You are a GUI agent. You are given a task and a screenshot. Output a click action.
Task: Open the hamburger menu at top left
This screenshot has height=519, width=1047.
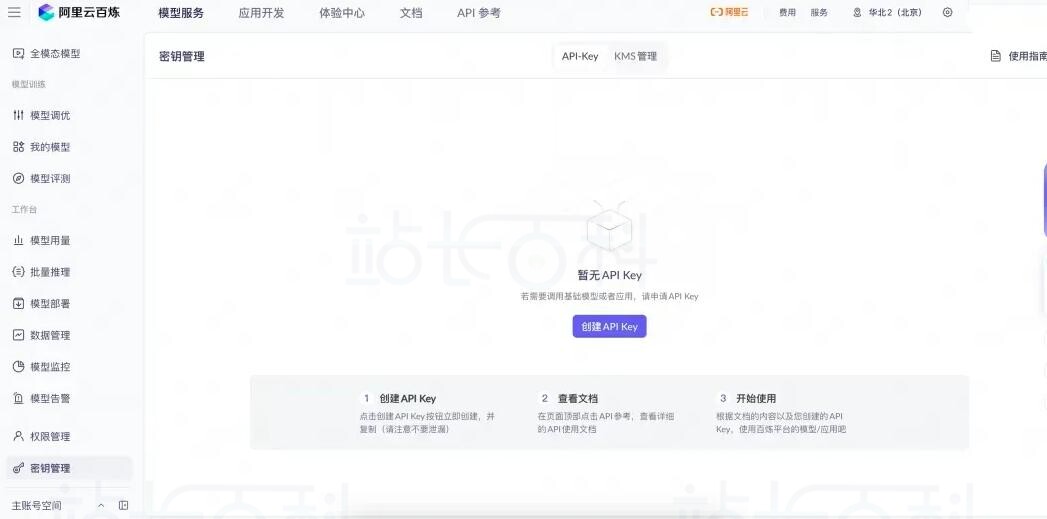pyautogui.click(x=14, y=13)
